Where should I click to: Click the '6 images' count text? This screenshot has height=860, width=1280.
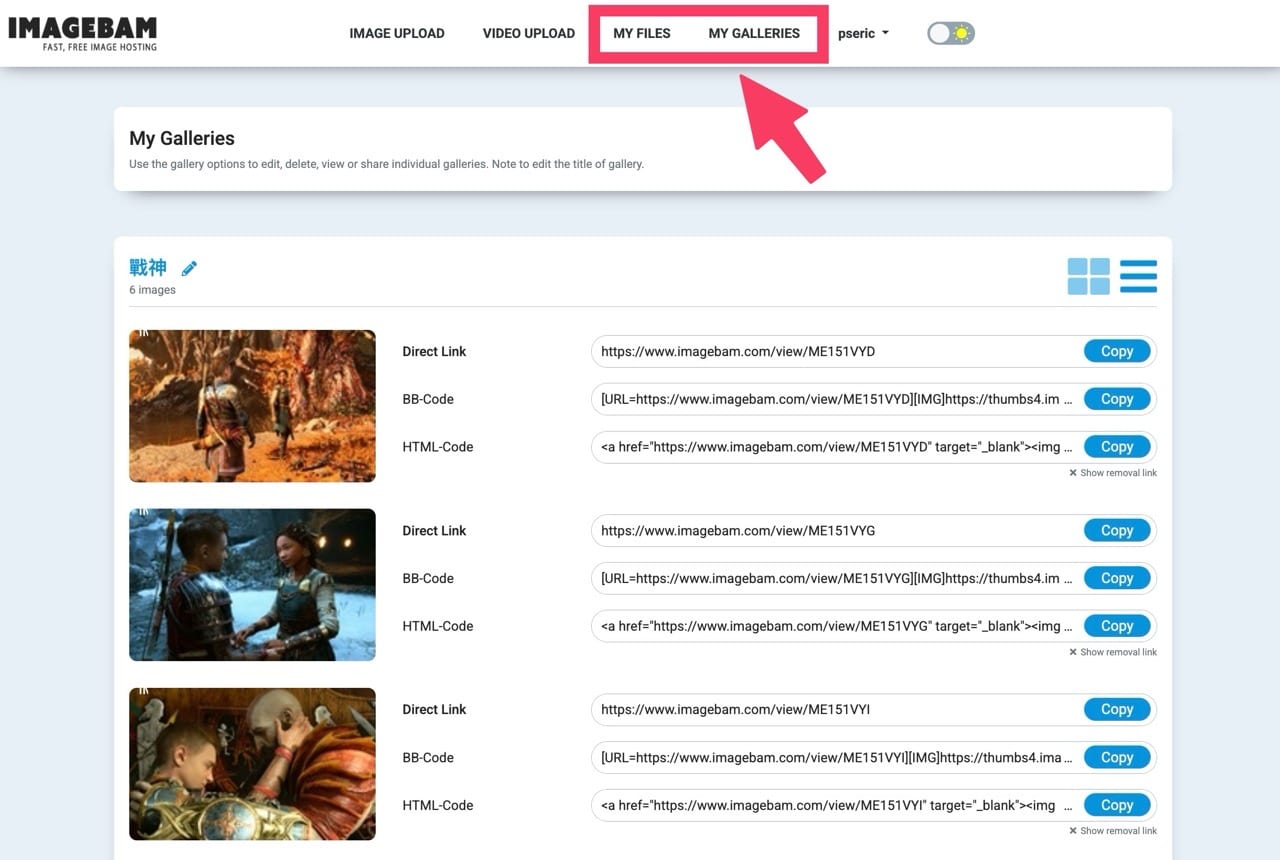point(152,290)
